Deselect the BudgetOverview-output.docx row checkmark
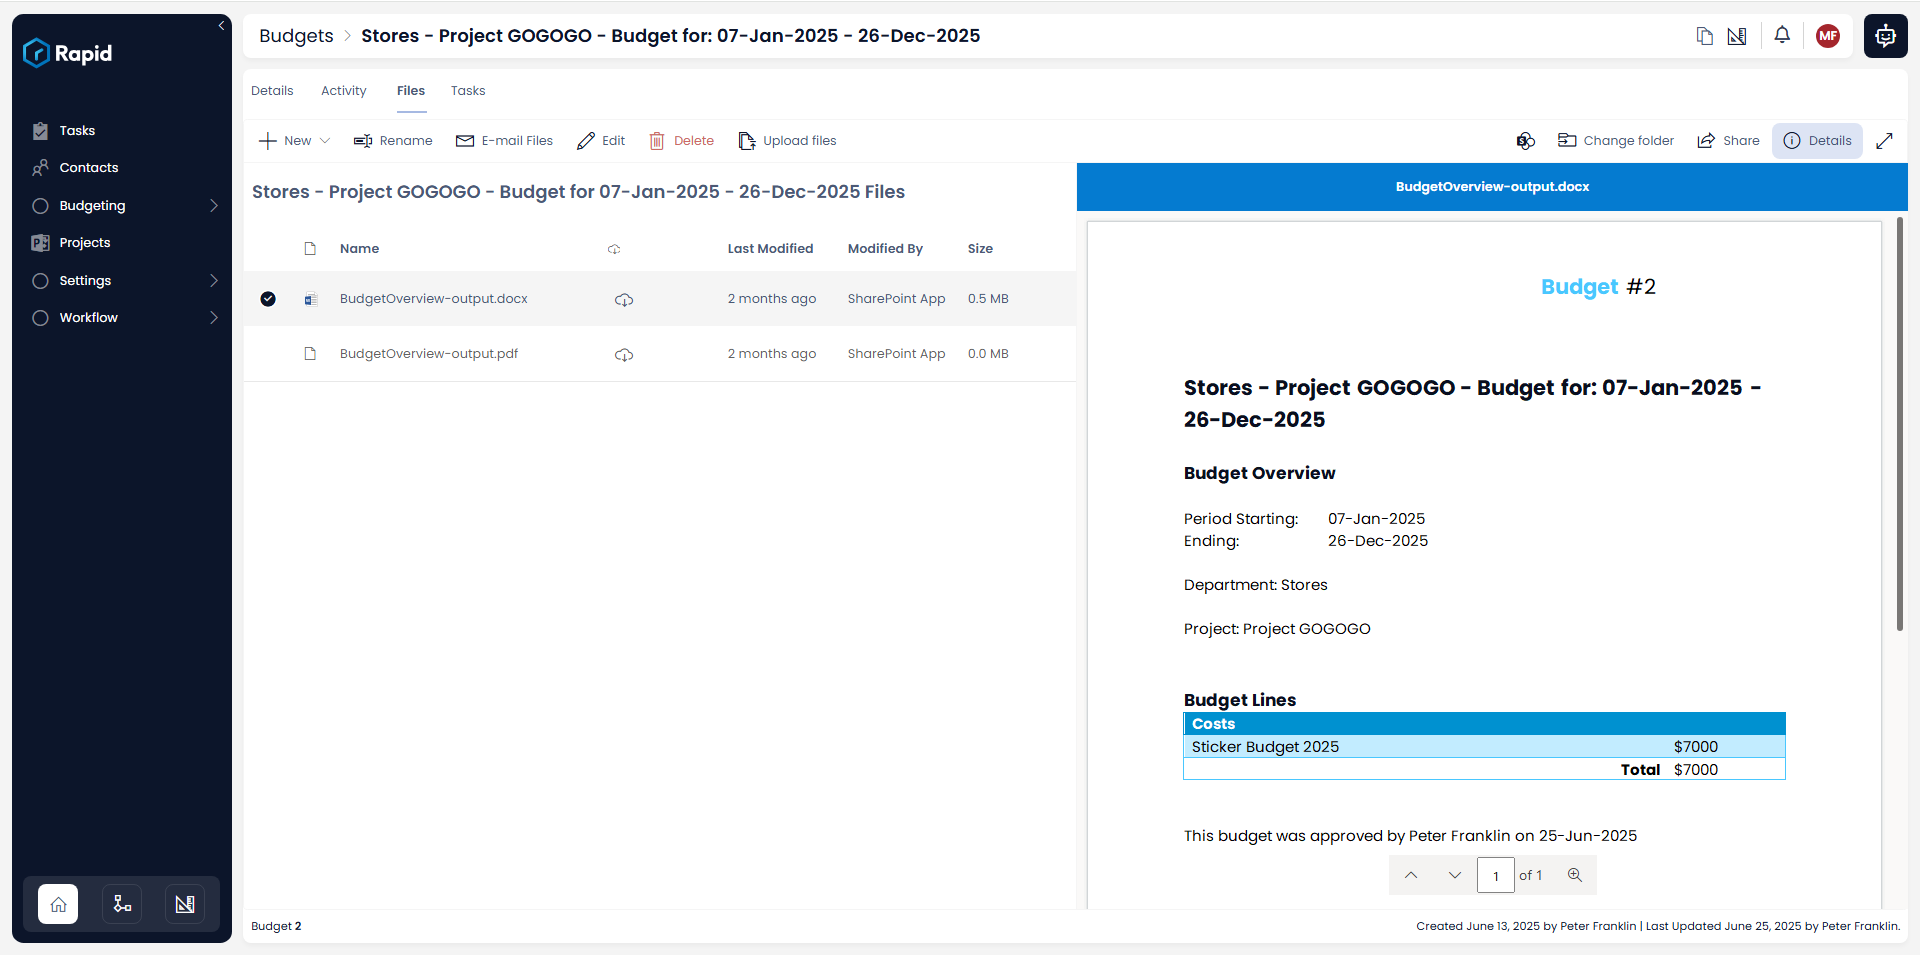 268,299
